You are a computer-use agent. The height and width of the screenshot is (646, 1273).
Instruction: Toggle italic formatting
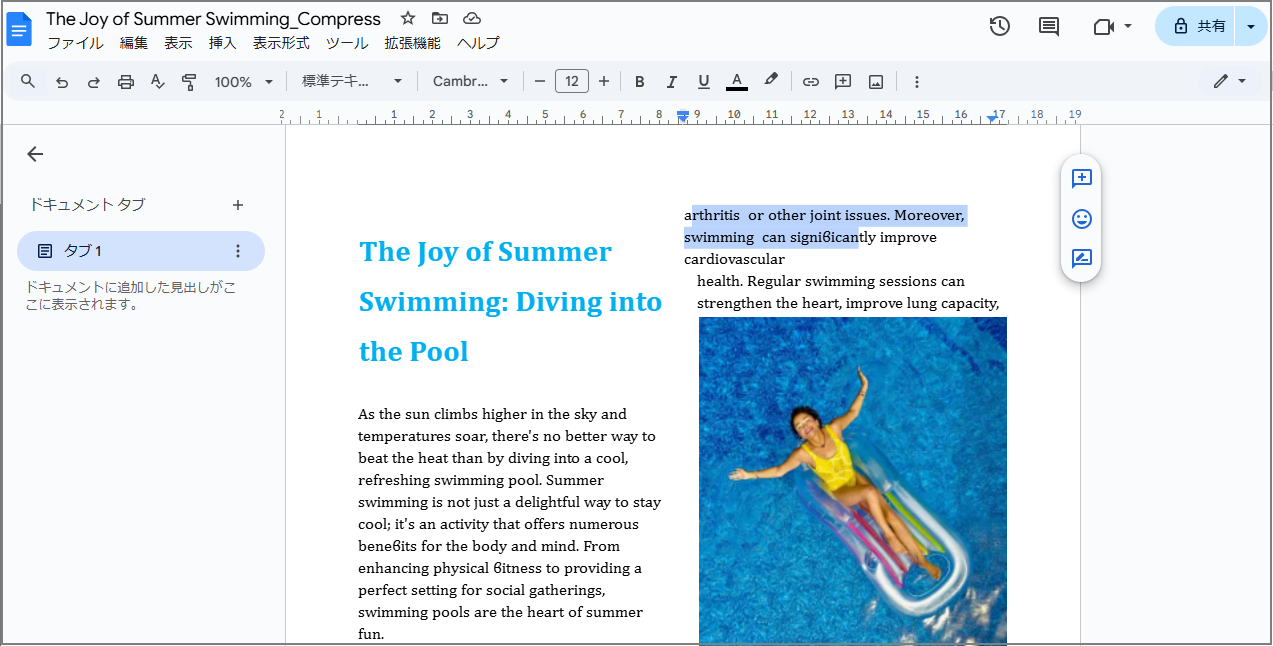(672, 82)
